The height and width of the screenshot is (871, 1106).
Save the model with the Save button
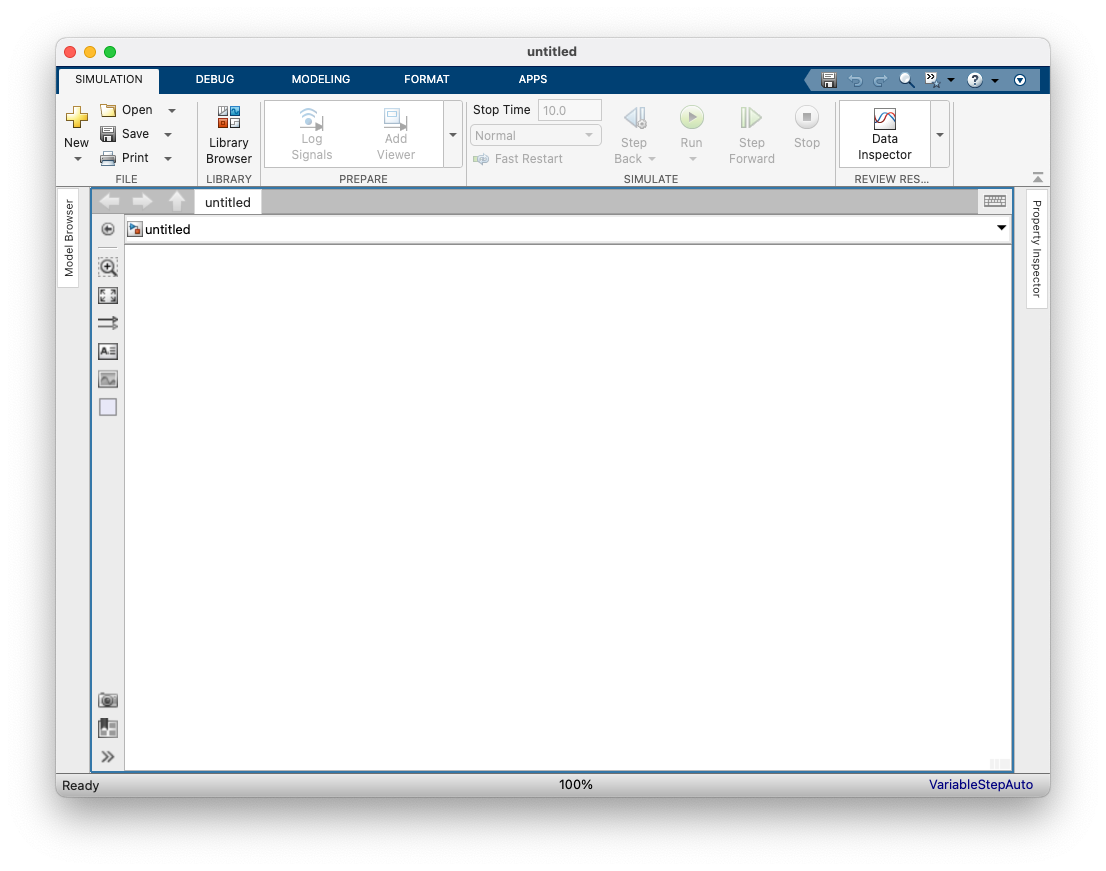tap(125, 134)
